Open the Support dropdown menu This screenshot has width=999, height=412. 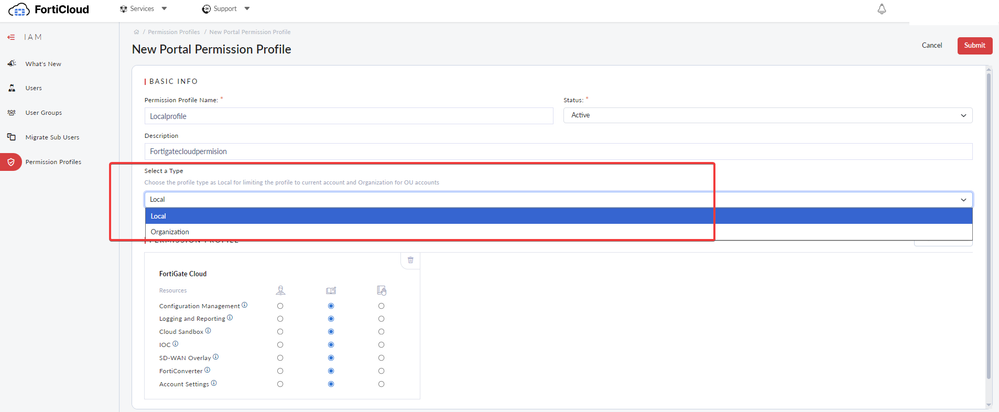225,9
